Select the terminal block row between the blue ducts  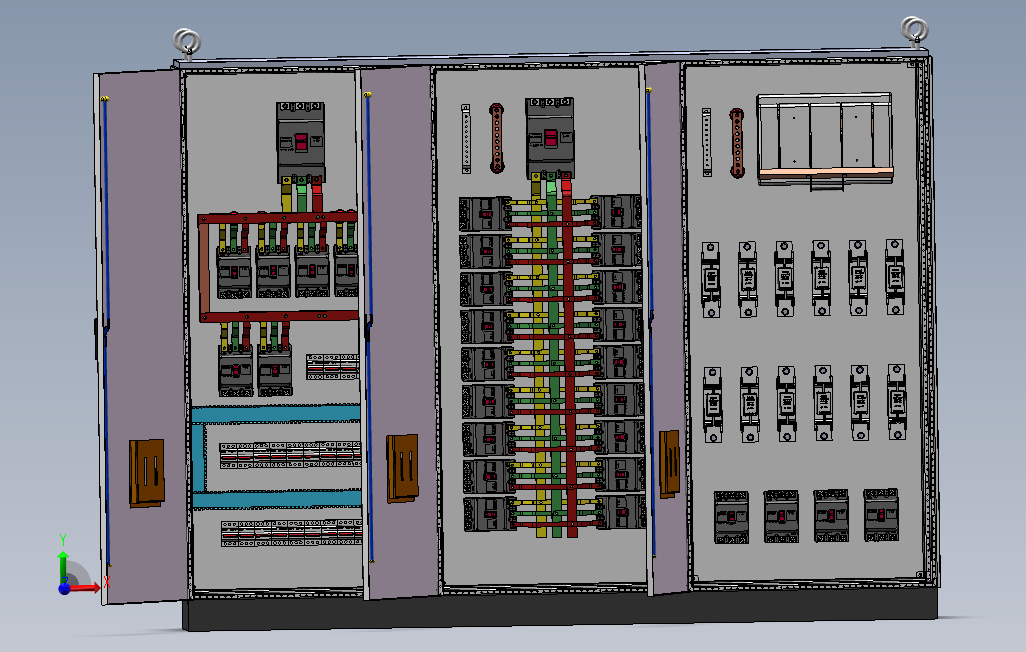point(290,454)
